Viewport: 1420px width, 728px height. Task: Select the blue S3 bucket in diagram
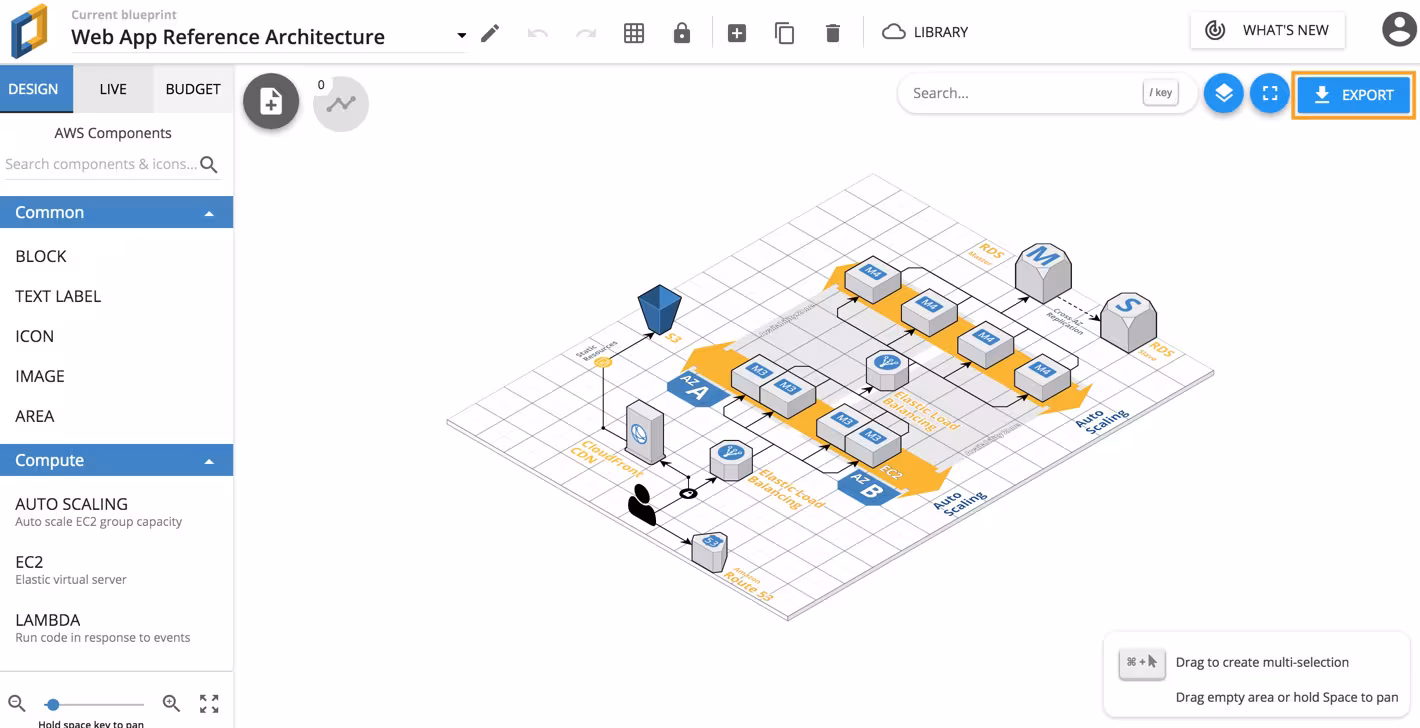tap(660, 309)
